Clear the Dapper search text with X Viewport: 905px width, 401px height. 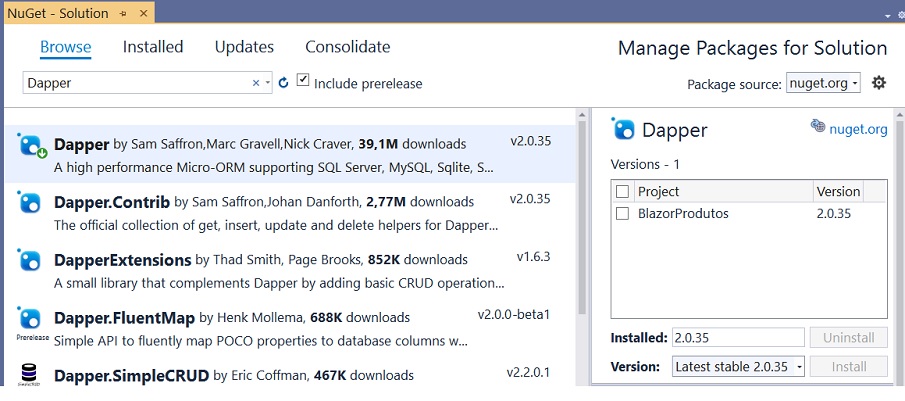coord(256,83)
